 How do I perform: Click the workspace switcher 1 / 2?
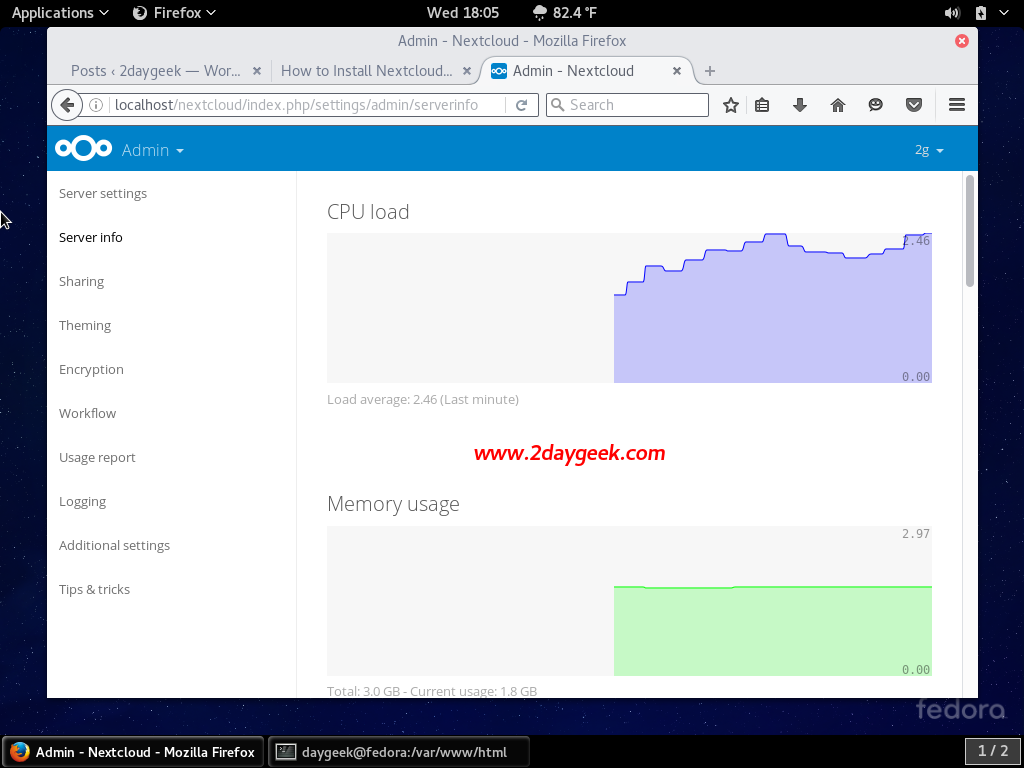click(993, 751)
